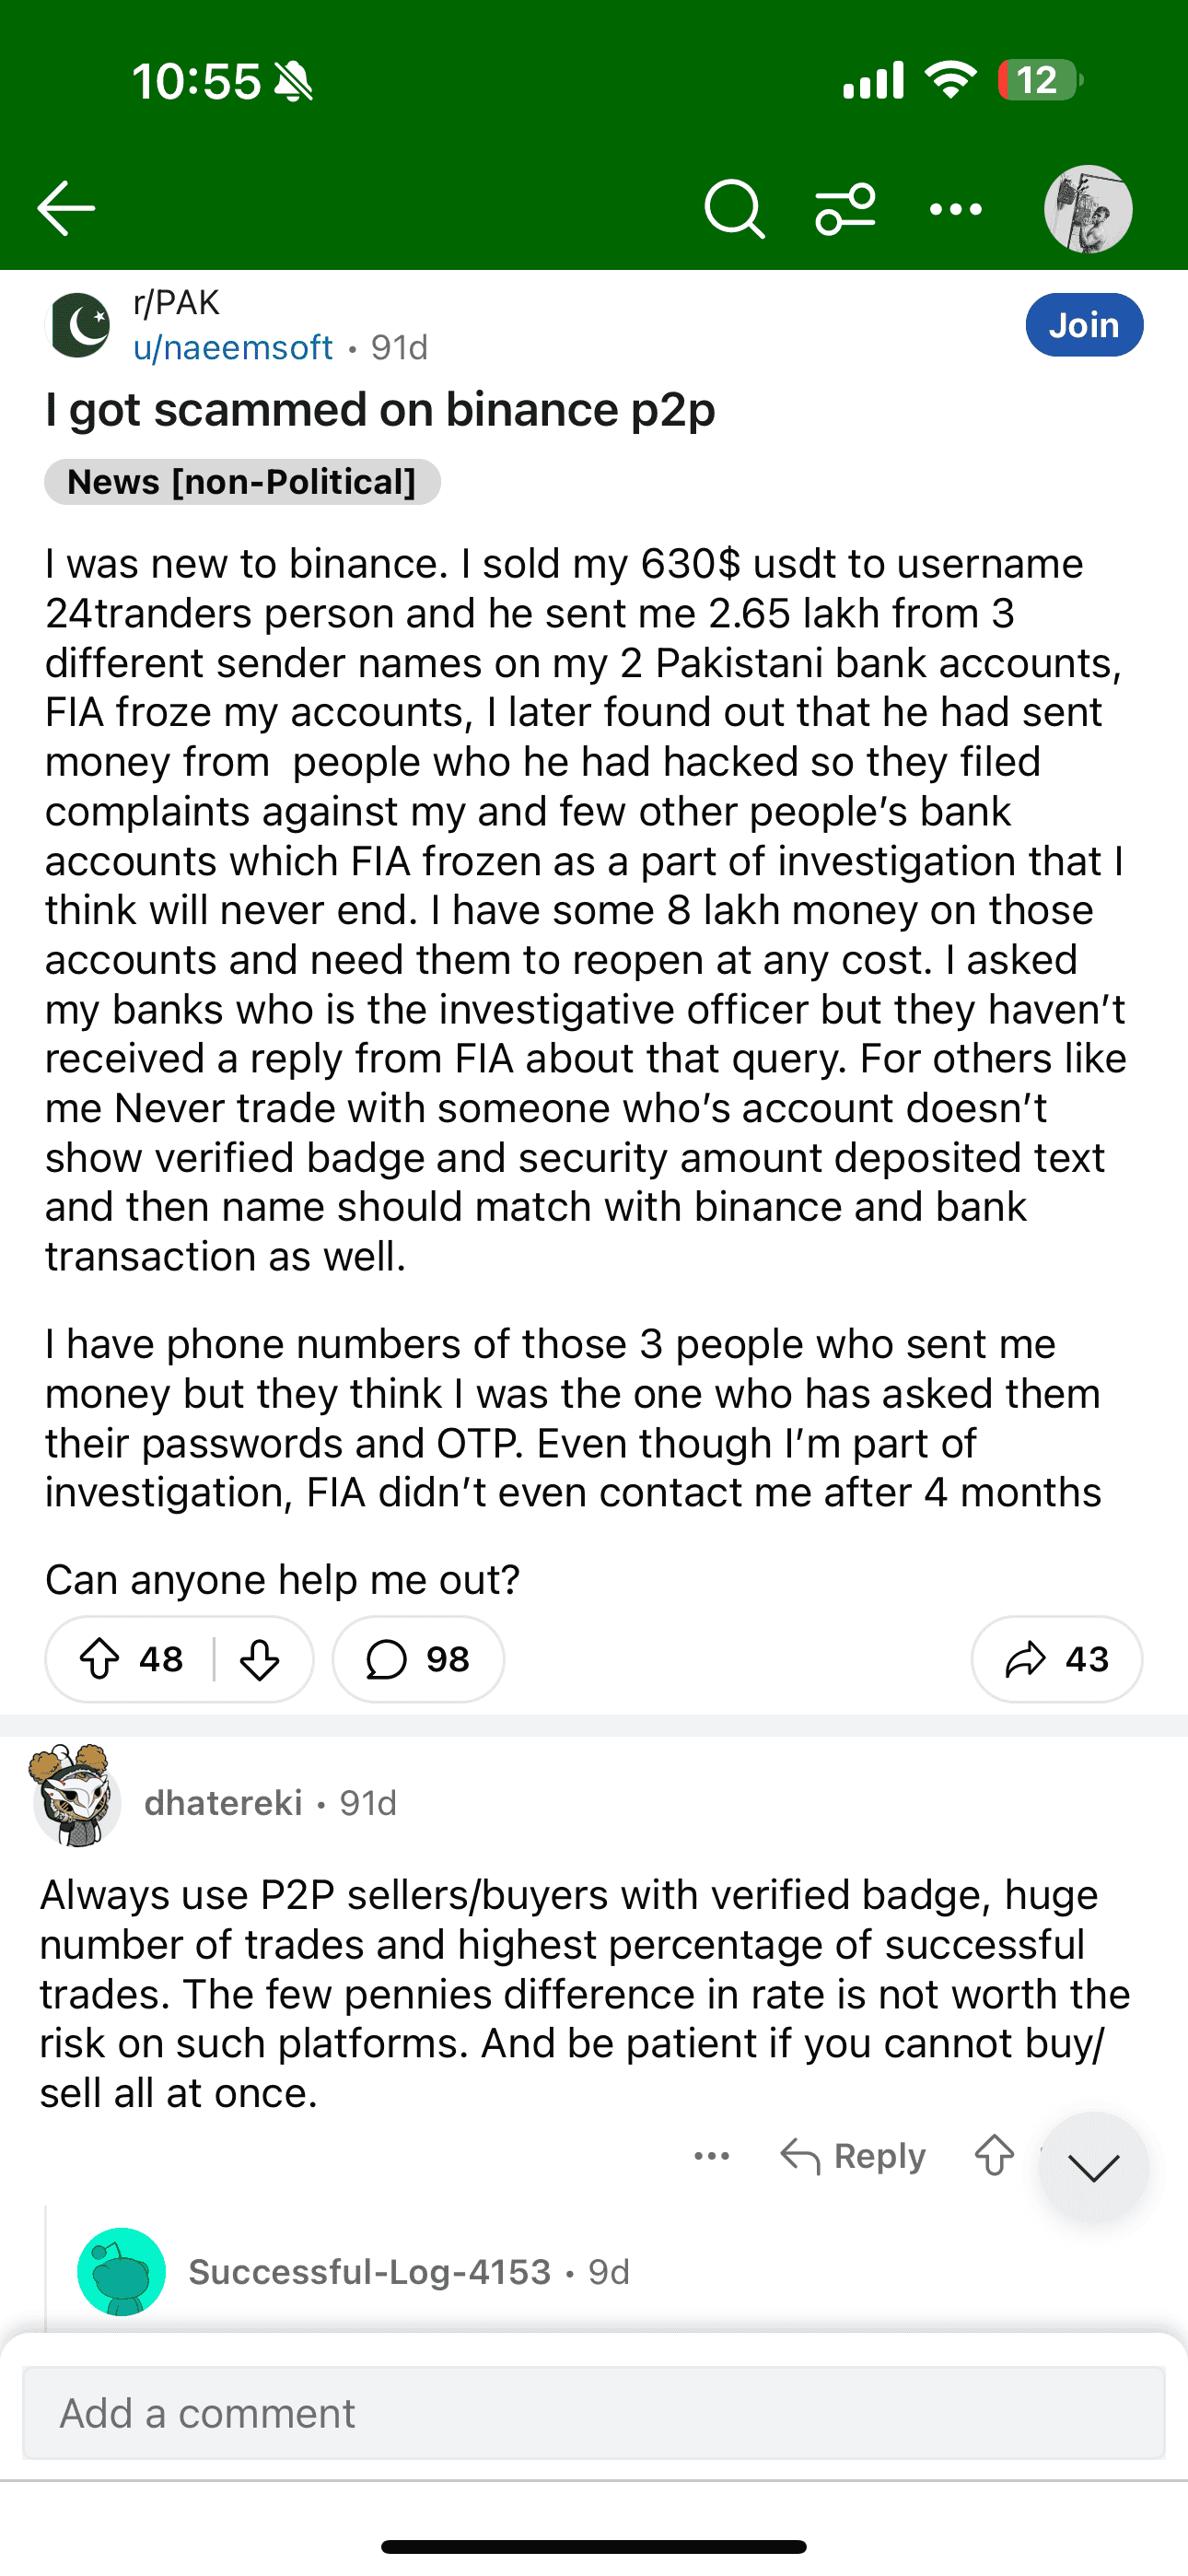Viewport: 1188px width, 2576px height.
Task: Open the 98 comments button
Action: click(x=418, y=1659)
